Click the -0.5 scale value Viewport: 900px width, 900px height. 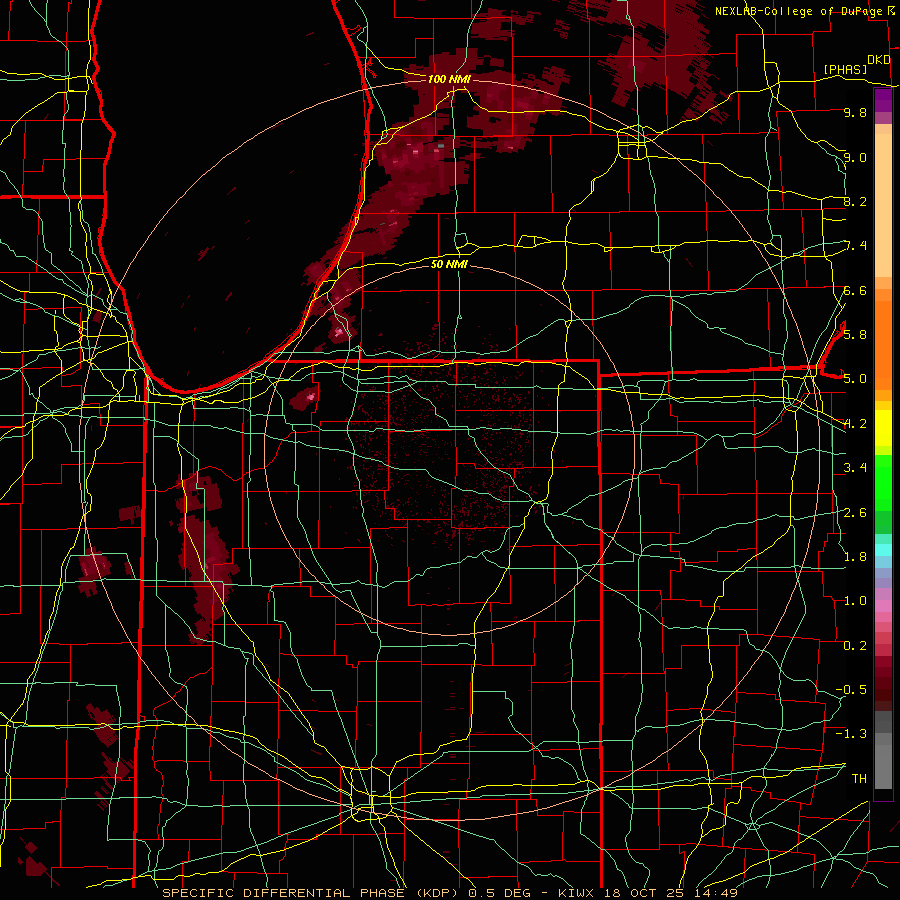tap(851, 689)
